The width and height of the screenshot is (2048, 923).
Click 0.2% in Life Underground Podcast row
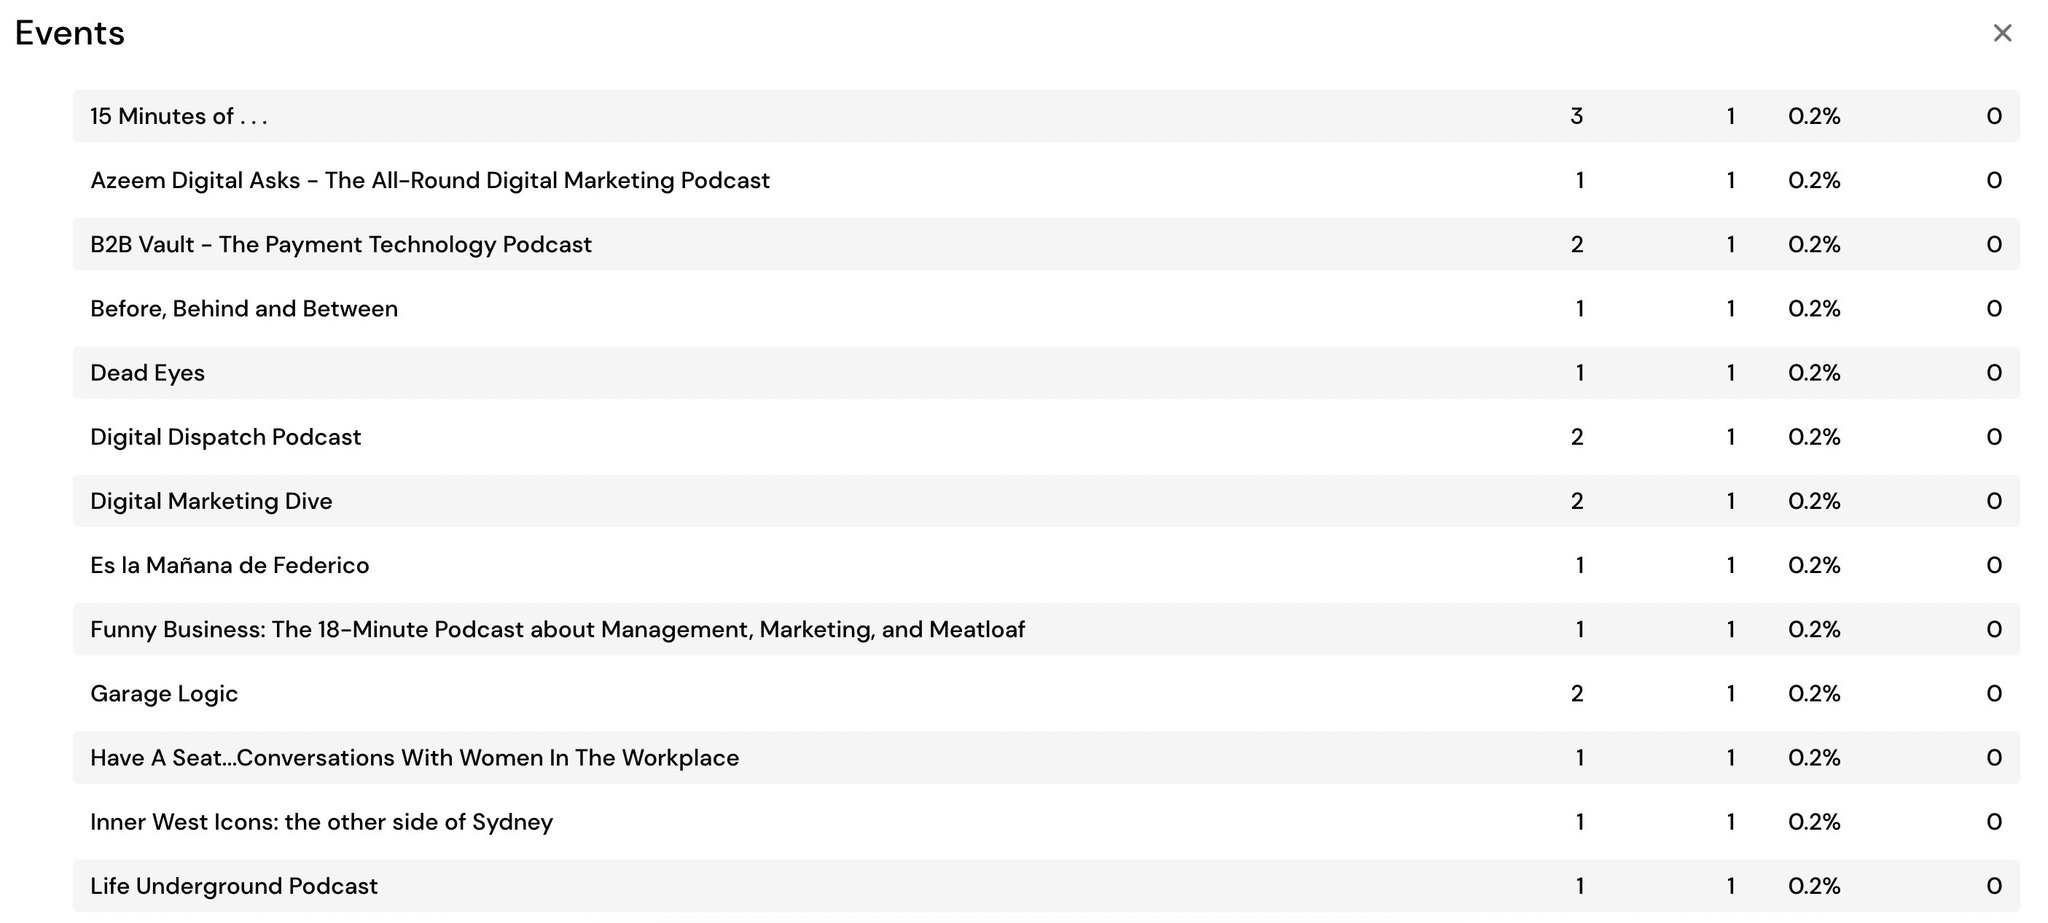1814,886
